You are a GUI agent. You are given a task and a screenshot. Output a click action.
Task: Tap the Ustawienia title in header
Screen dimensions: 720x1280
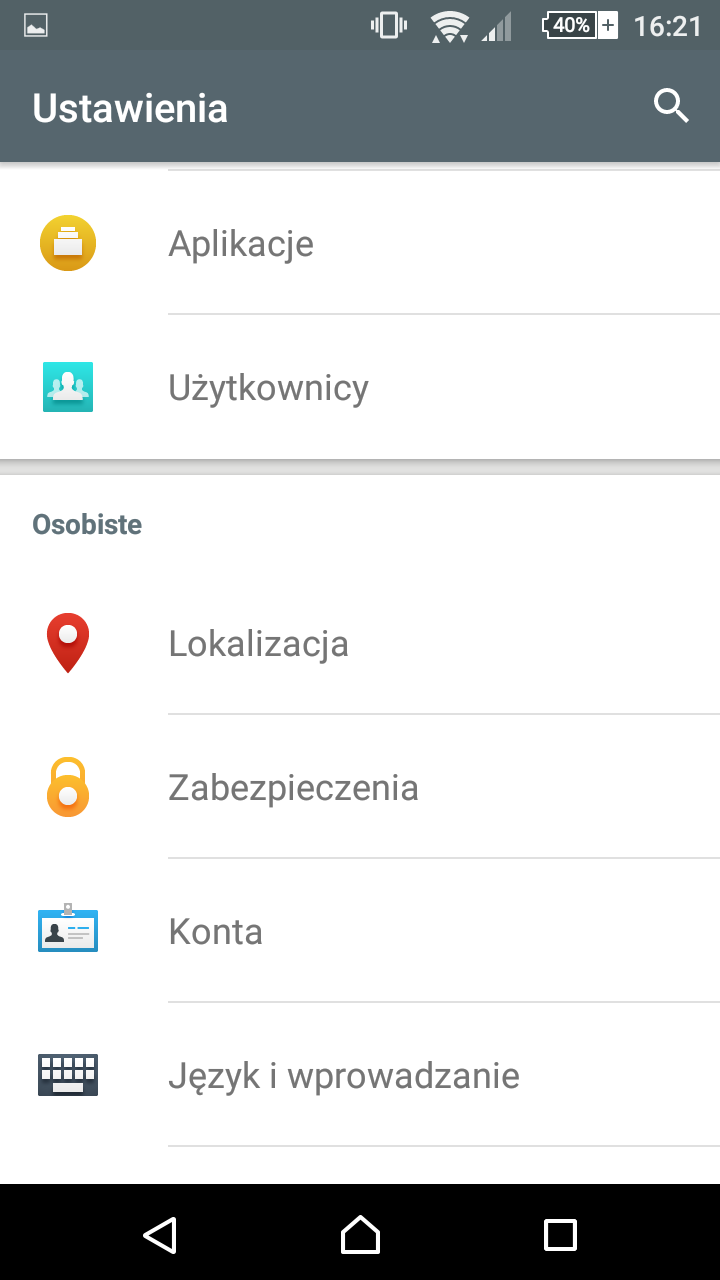pyautogui.click(x=130, y=108)
